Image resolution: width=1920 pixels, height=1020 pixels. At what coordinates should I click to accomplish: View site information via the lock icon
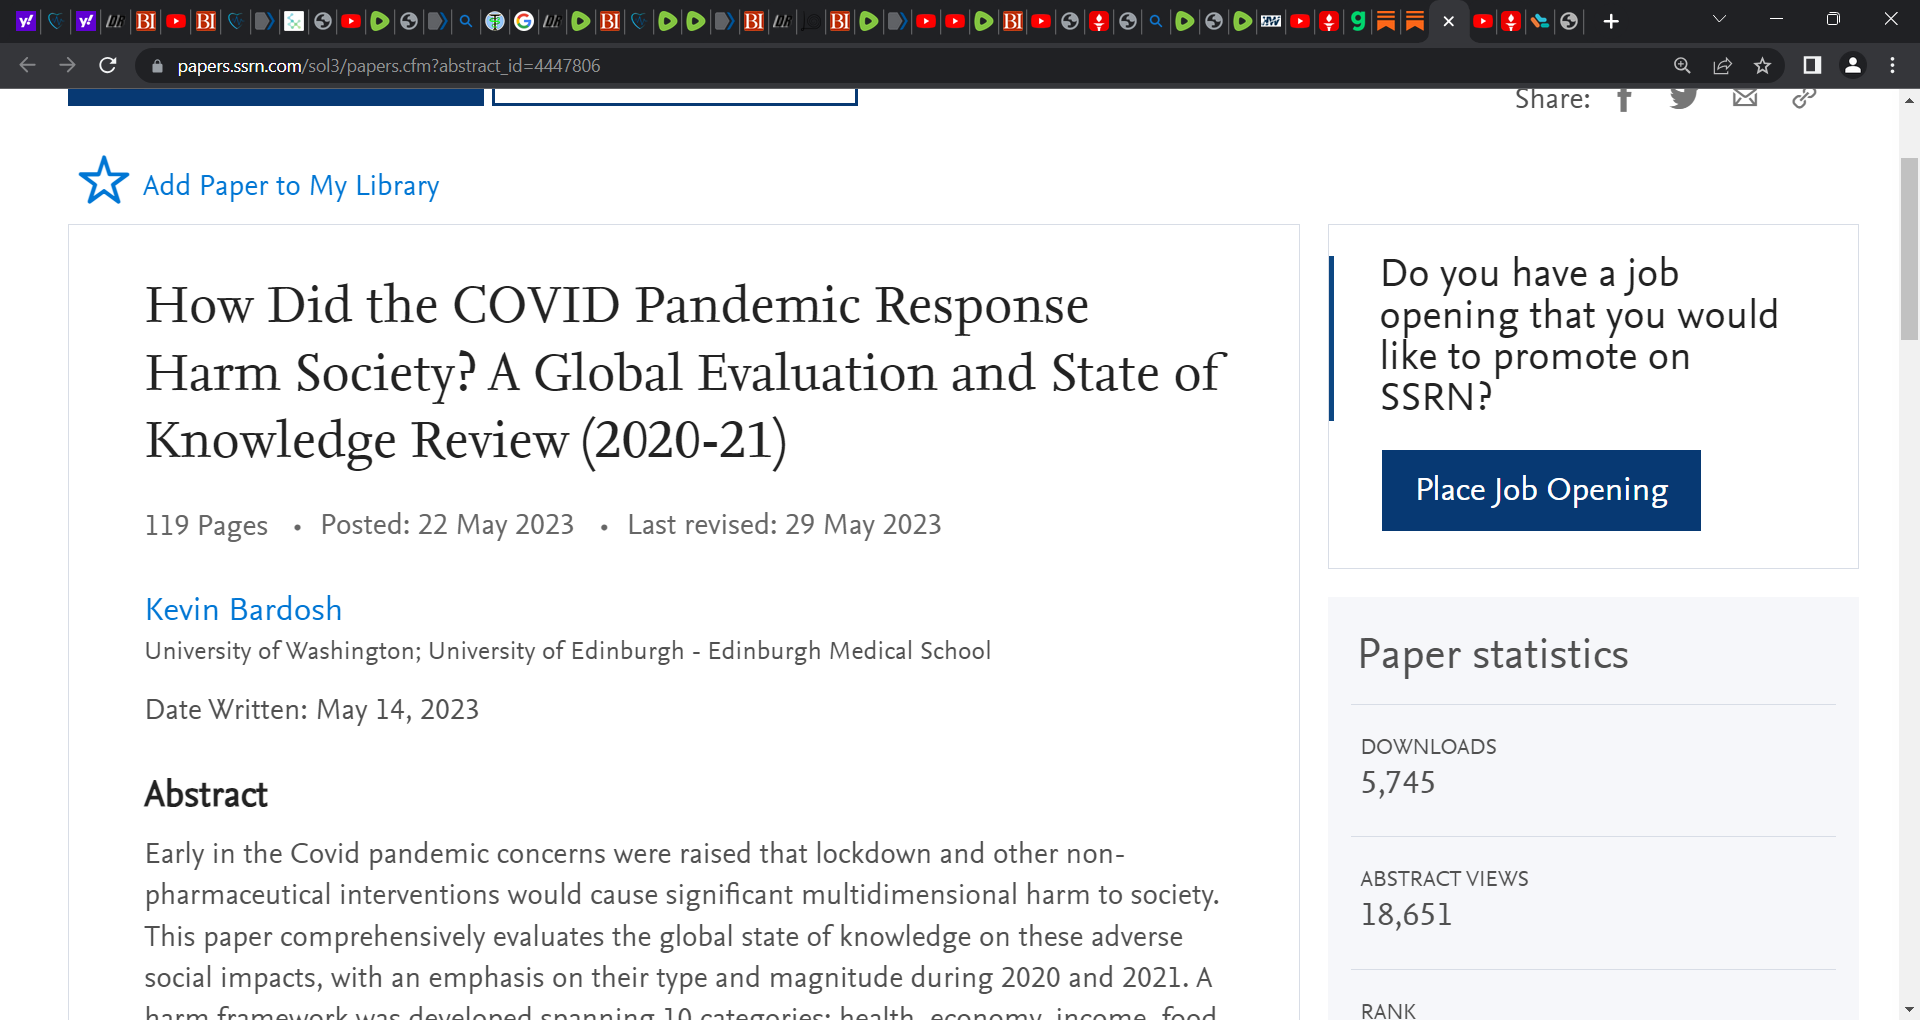pos(156,66)
